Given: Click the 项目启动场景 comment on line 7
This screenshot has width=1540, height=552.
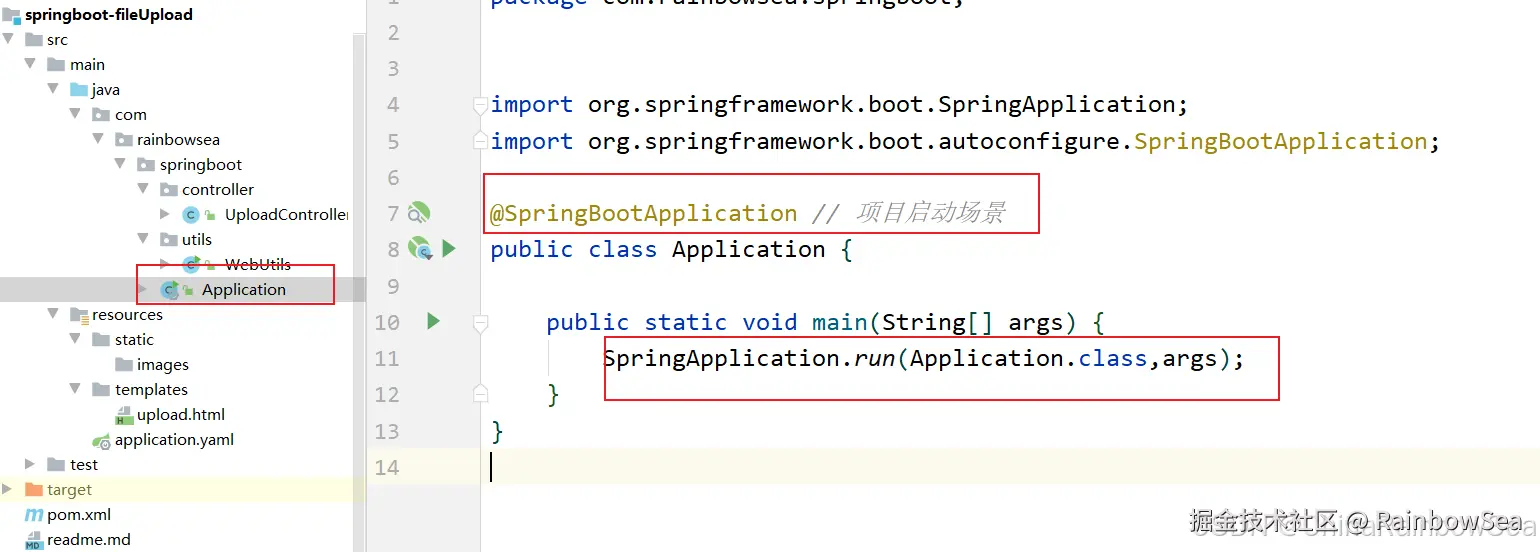Looking at the screenshot, I should pyautogui.click(x=929, y=213).
